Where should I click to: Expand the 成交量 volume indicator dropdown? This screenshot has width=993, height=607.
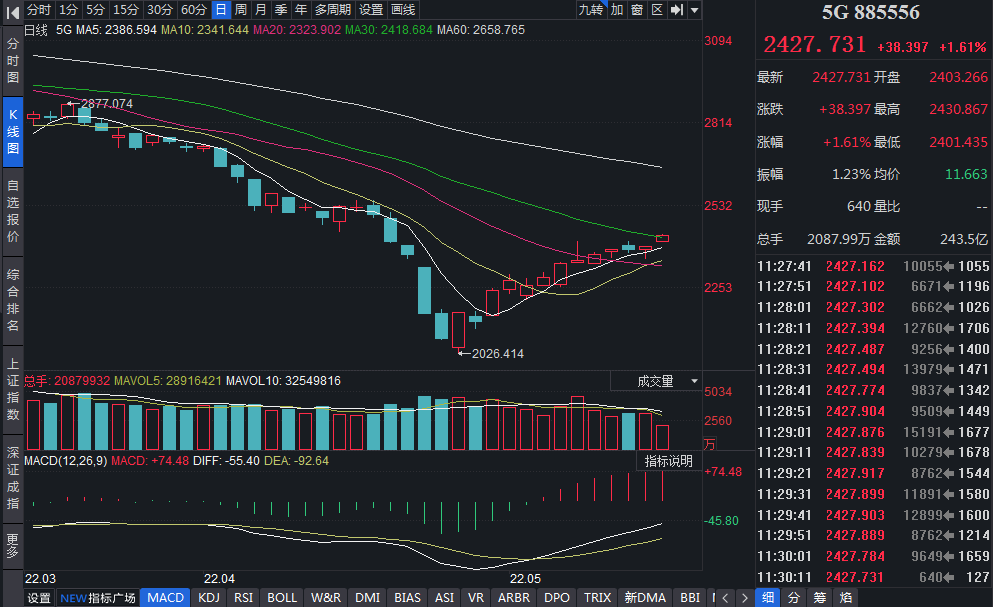coord(663,381)
